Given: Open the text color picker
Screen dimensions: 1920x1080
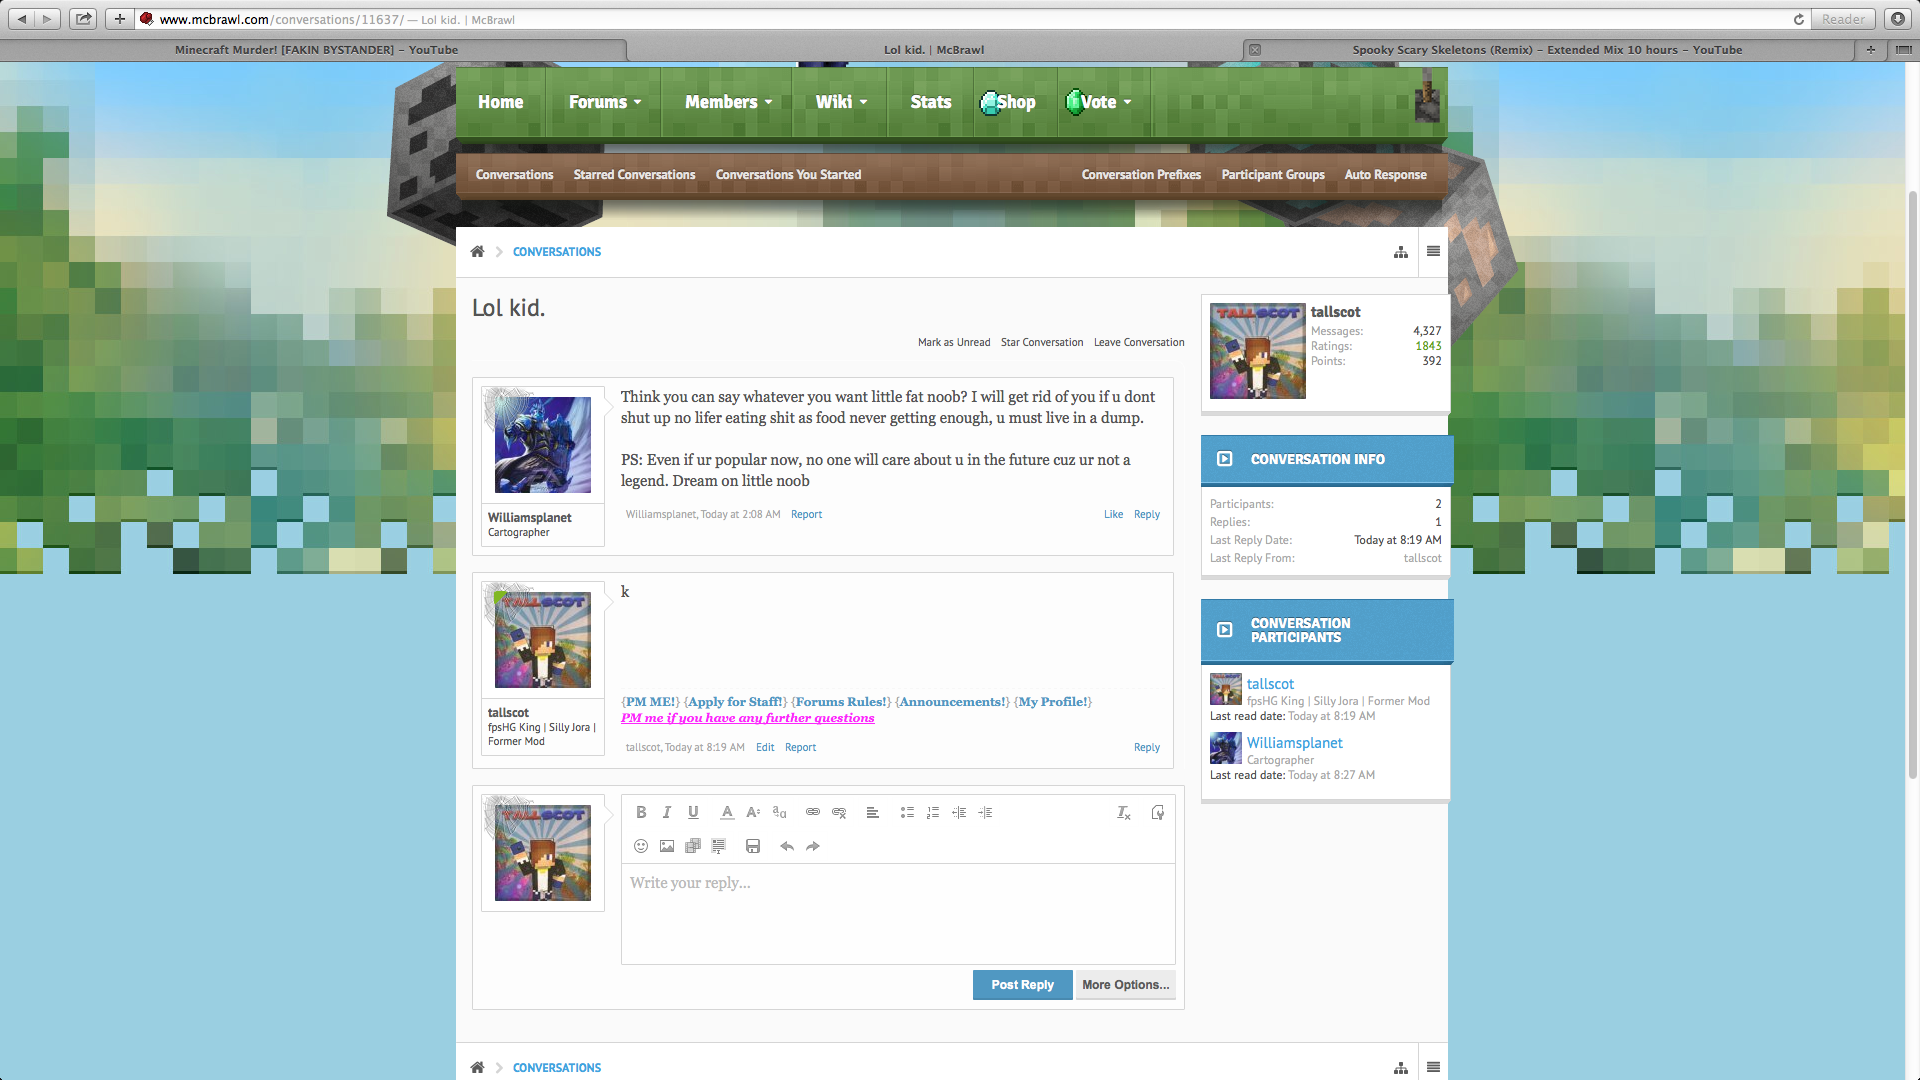Looking at the screenshot, I should (727, 812).
